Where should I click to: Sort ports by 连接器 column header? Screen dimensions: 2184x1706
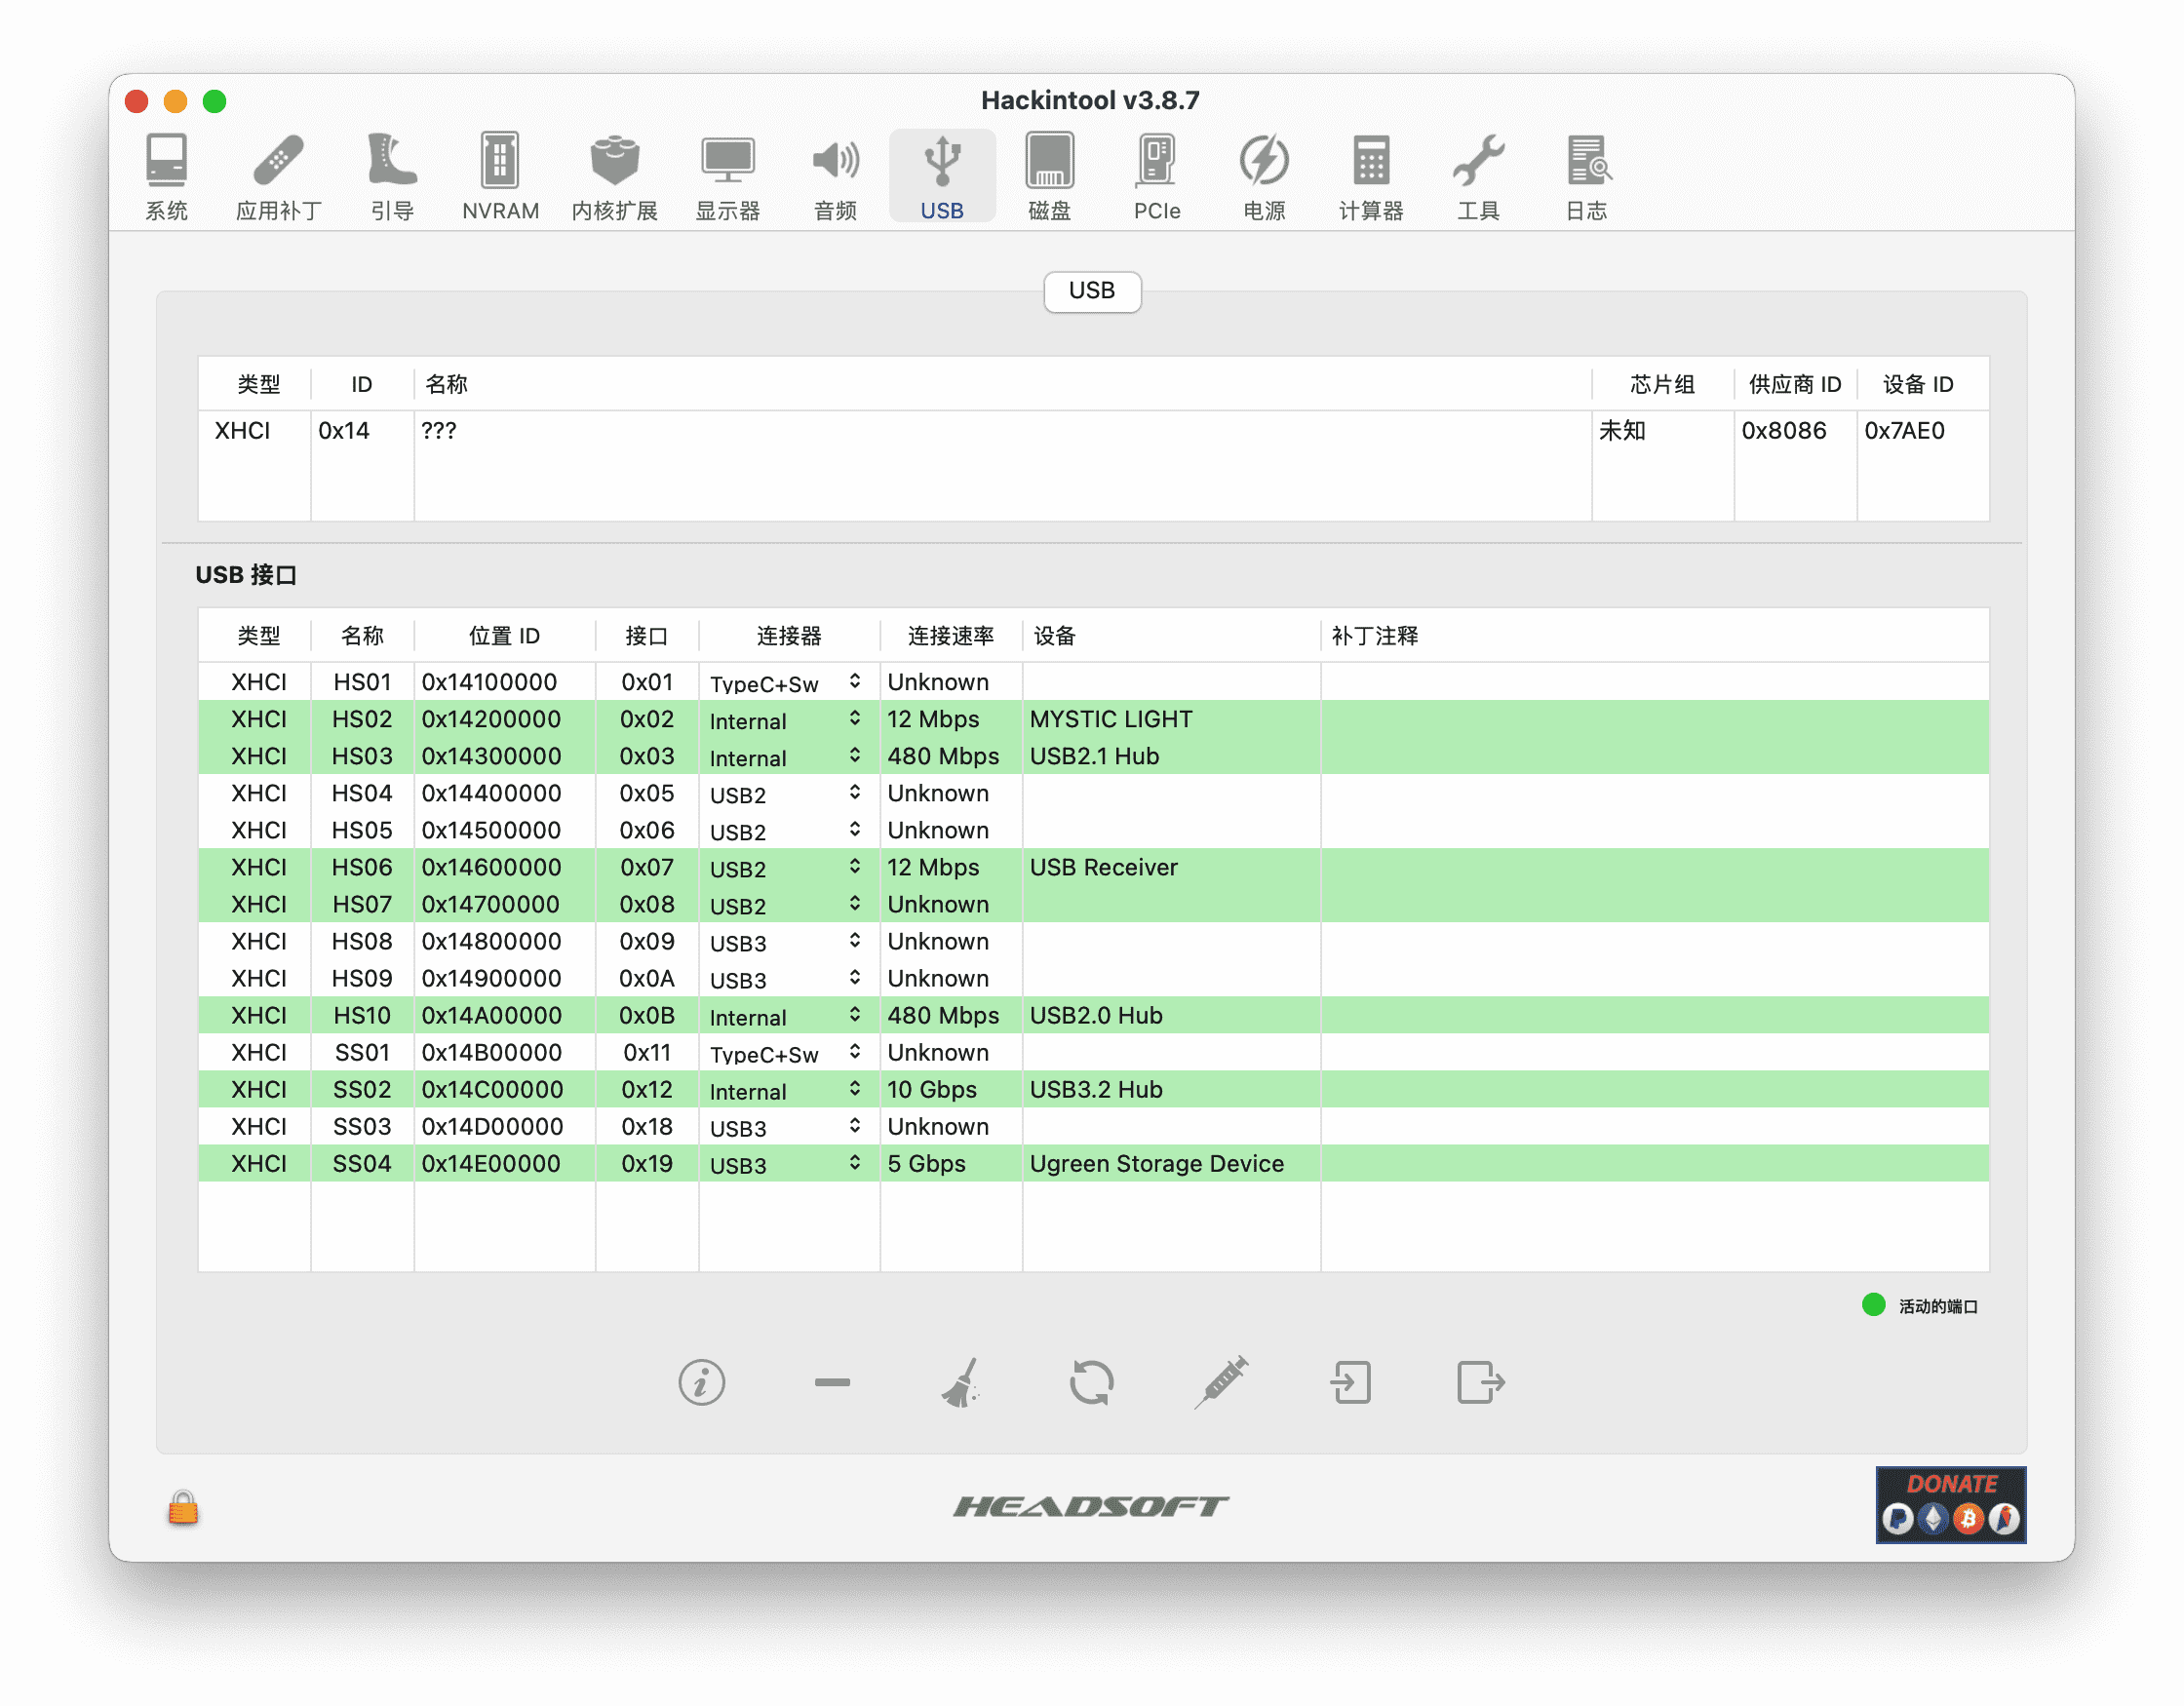pyautogui.click(x=788, y=636)
